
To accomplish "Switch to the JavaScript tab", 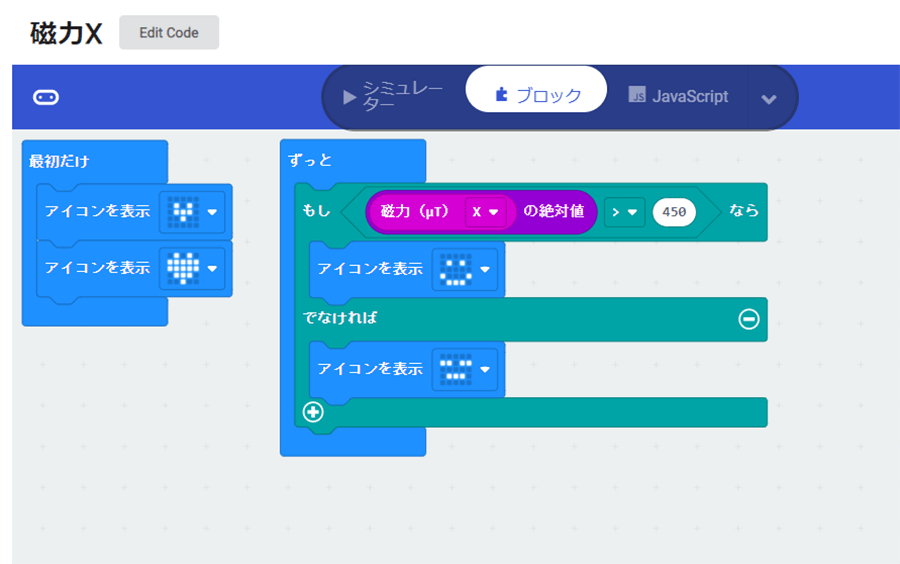I will [678, 96].
